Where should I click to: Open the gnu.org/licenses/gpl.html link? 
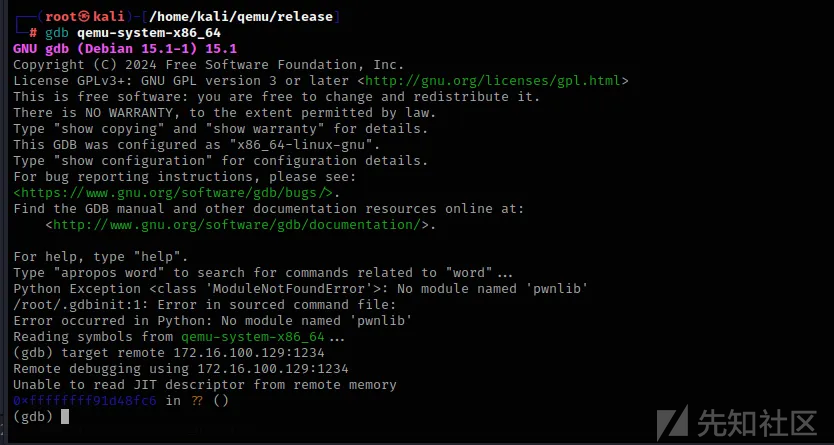point(493,81)
